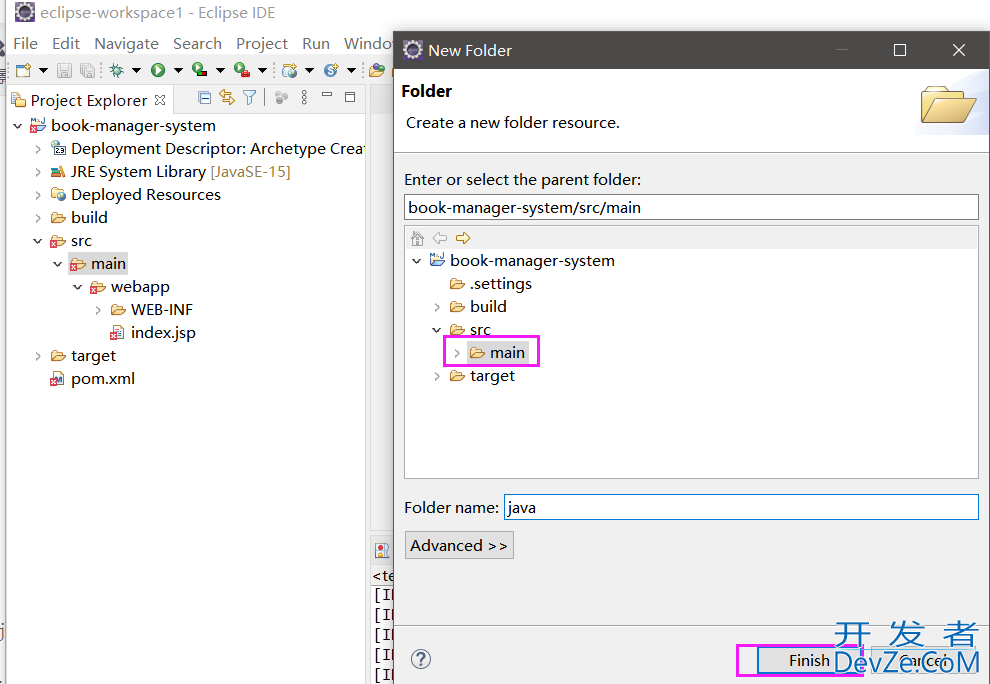This screenshot has height=684, width=990.
Task: Open dropdown arrow next to Run icon
Action: coord(178,70)
